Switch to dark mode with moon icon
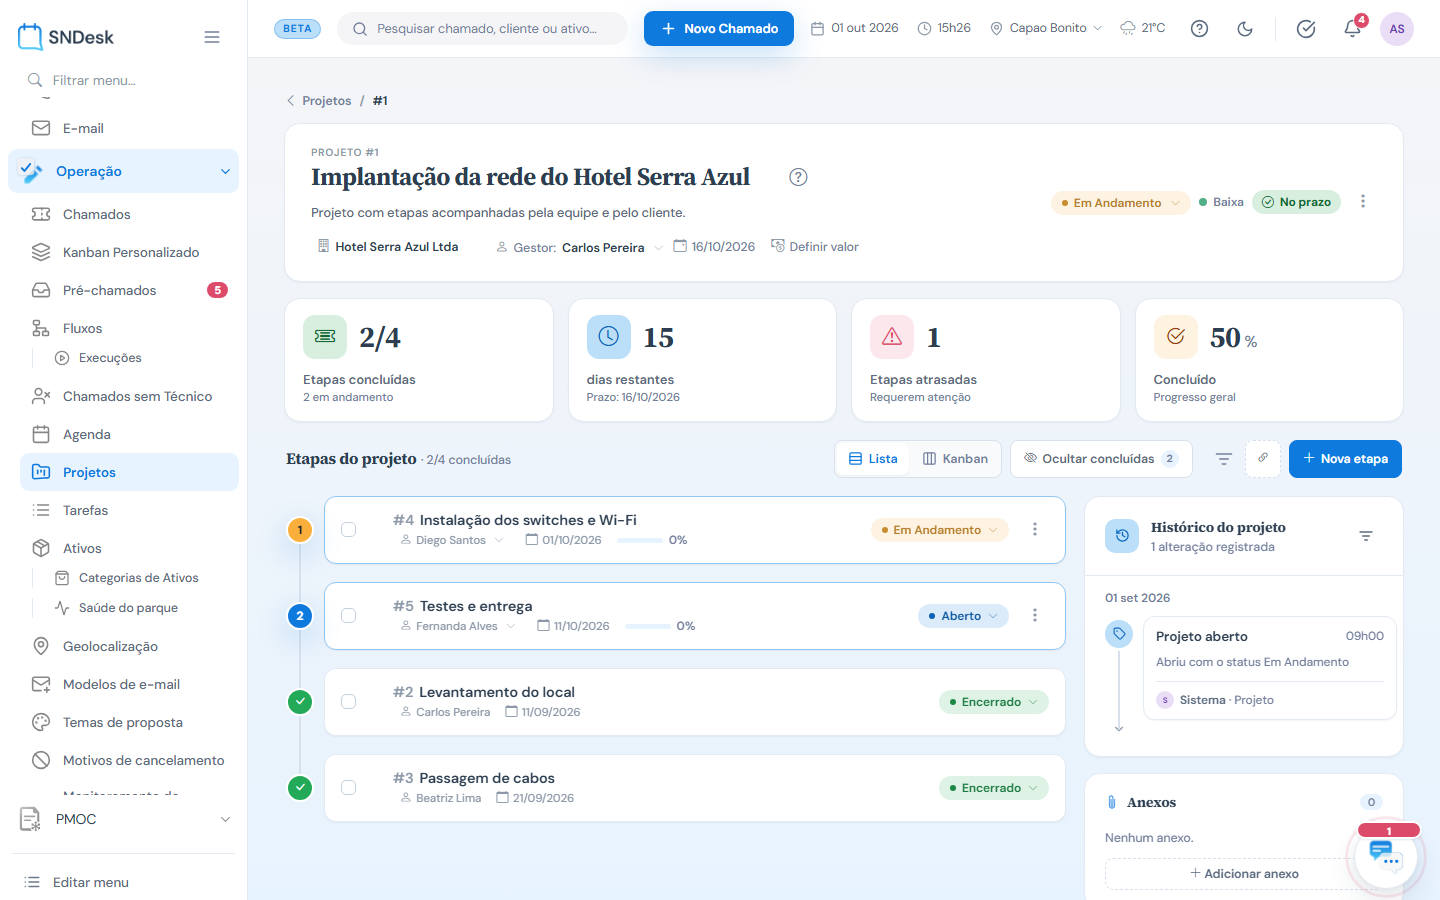The width and height of the screenshot is (1440, 900). pyautogui.click(x=1245, y=29)
